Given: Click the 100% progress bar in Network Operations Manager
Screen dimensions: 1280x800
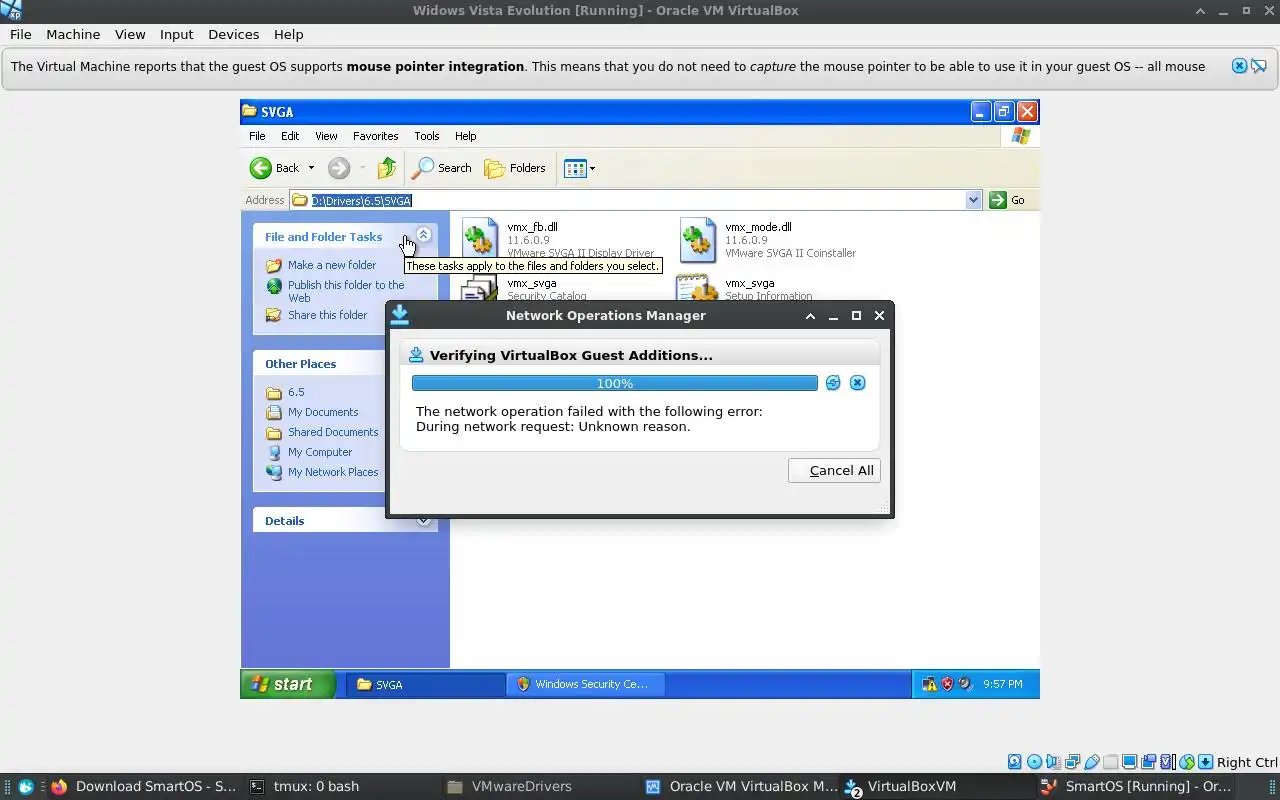Looking at the screenshot, I should point(614,383).
